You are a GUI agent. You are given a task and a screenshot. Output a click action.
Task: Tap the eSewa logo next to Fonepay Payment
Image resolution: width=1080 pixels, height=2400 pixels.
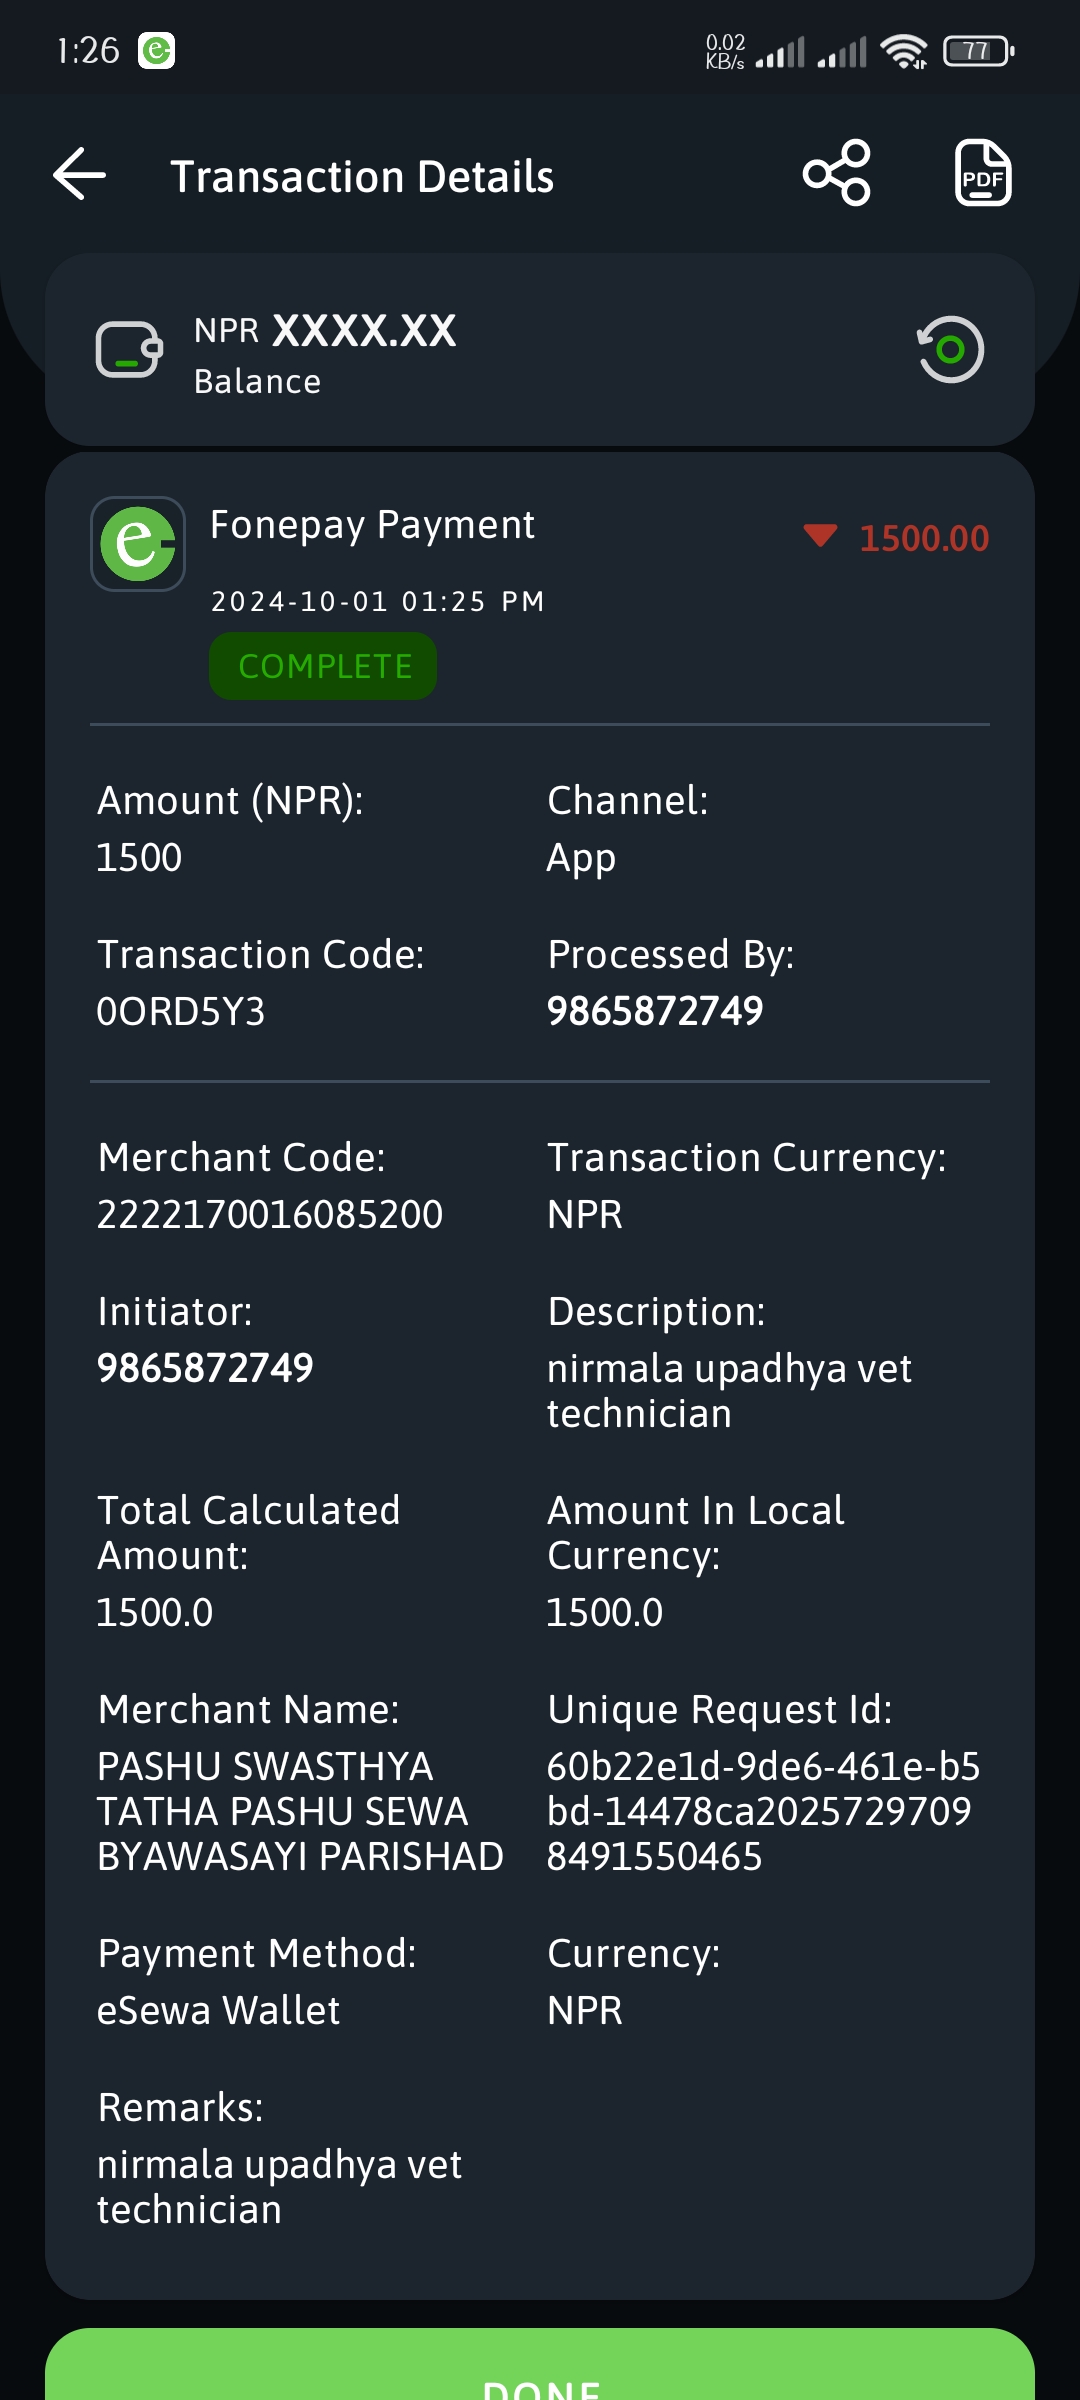(x=138, y=544)
